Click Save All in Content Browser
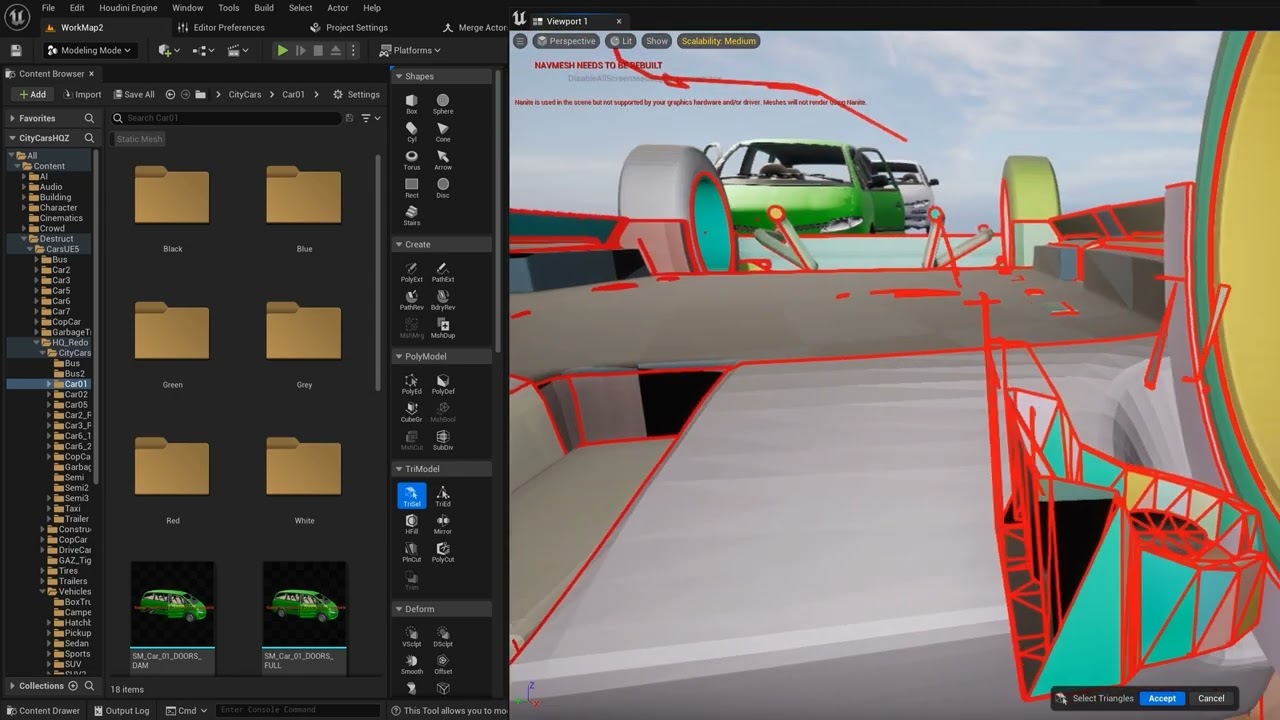This screenshot has height=720, width=1280. (x=133, y=94)
